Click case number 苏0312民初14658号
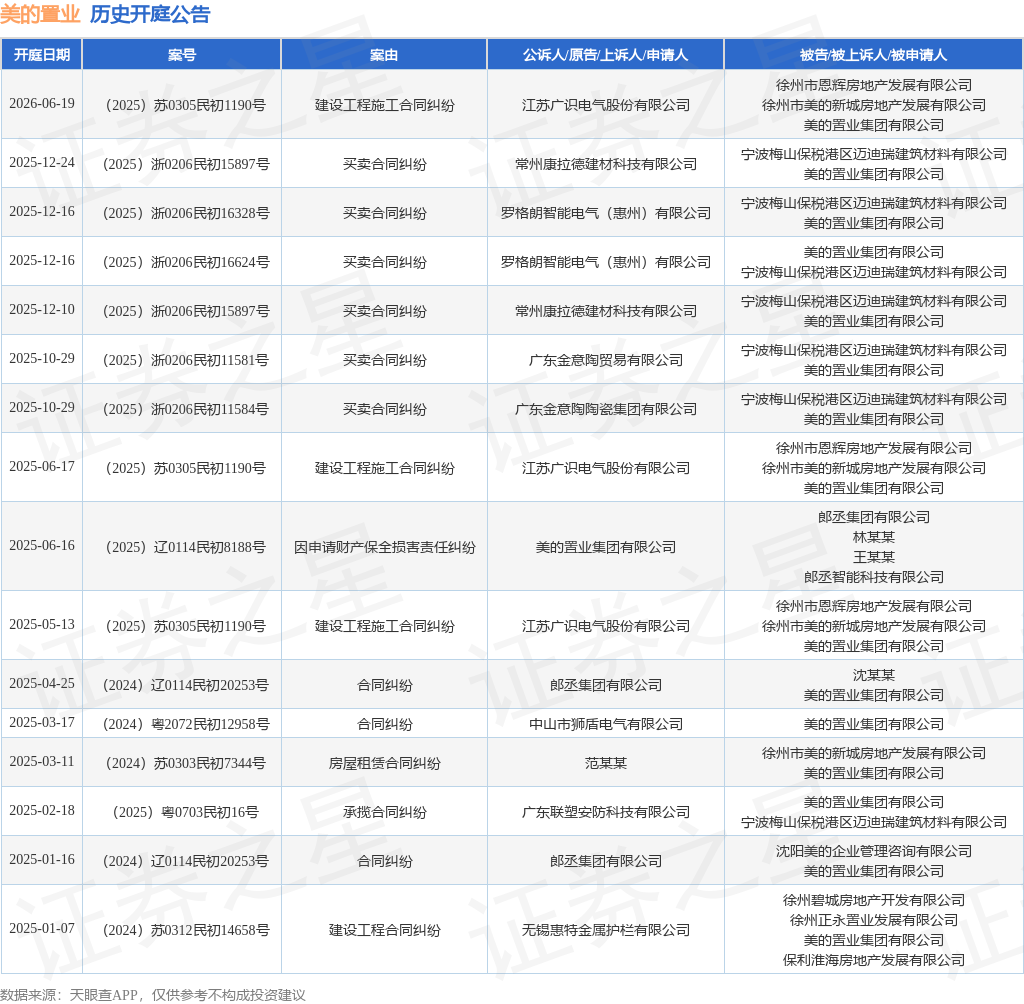 click(210, 930)
